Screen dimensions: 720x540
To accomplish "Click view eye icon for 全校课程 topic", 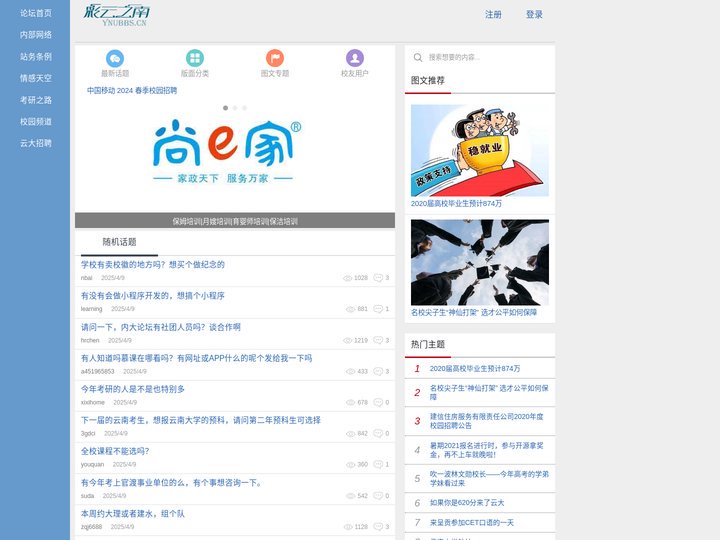I will [x=350, y=465].
